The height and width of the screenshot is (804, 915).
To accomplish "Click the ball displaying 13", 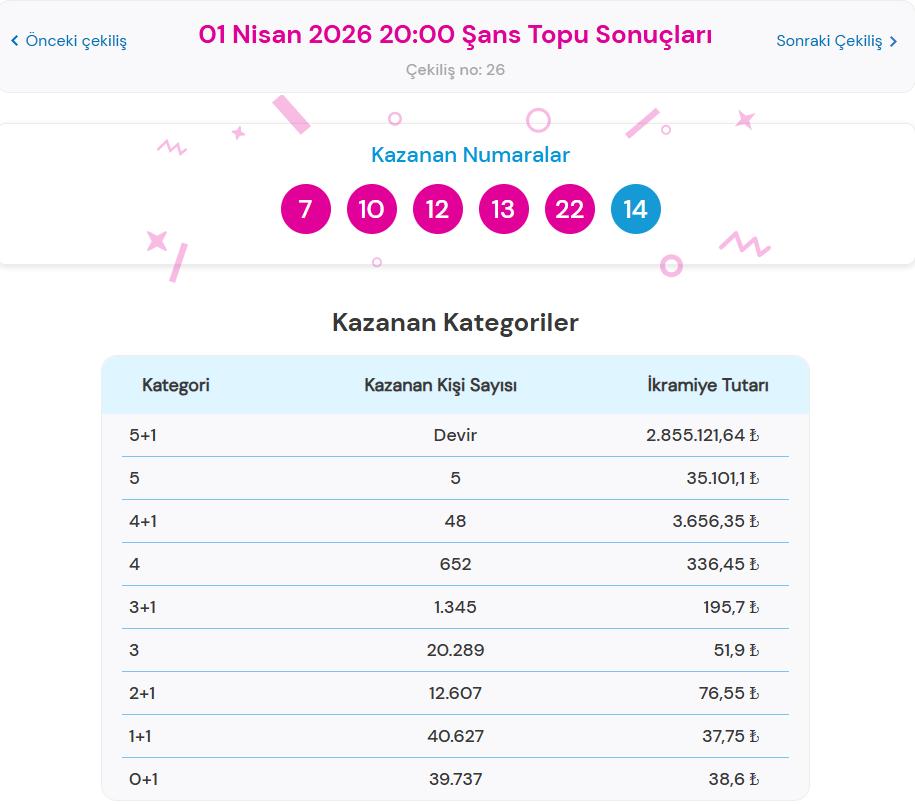I will coord(503,209).
